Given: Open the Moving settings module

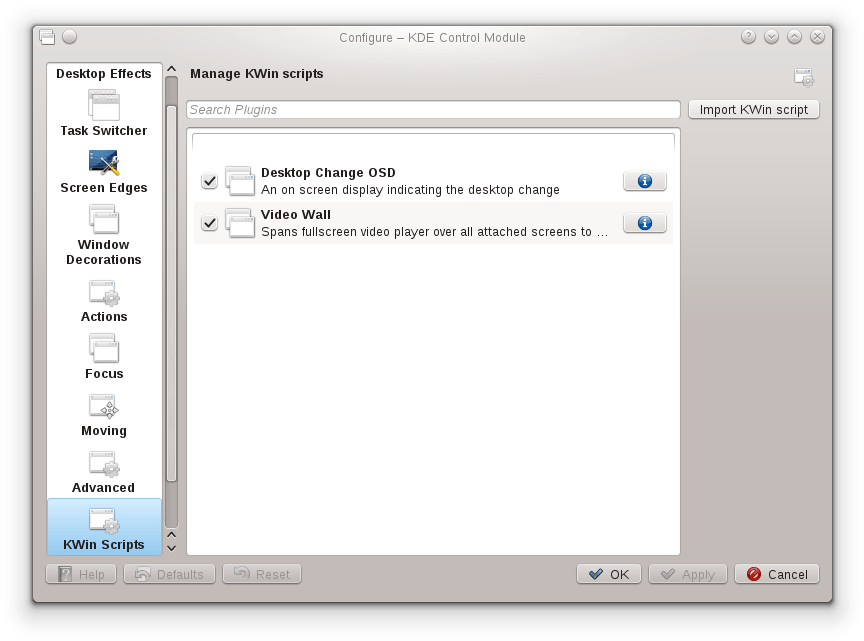Looking at the screenshot, I should 104,415.
